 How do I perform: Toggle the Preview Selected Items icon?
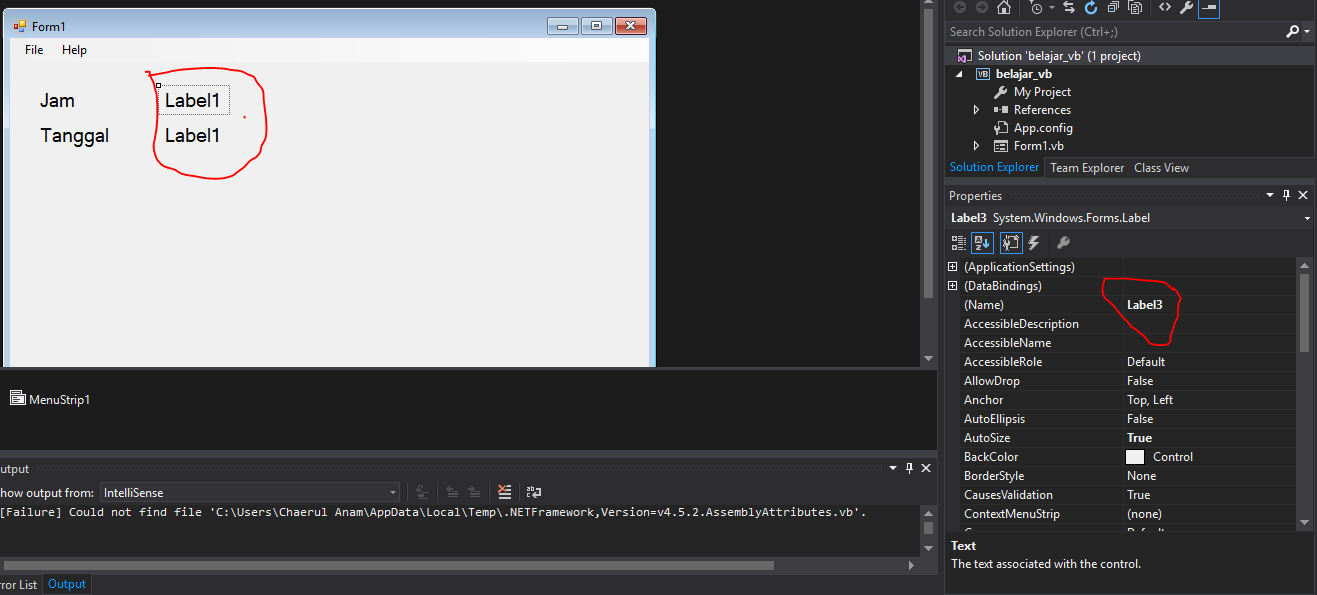[1209, 8]
